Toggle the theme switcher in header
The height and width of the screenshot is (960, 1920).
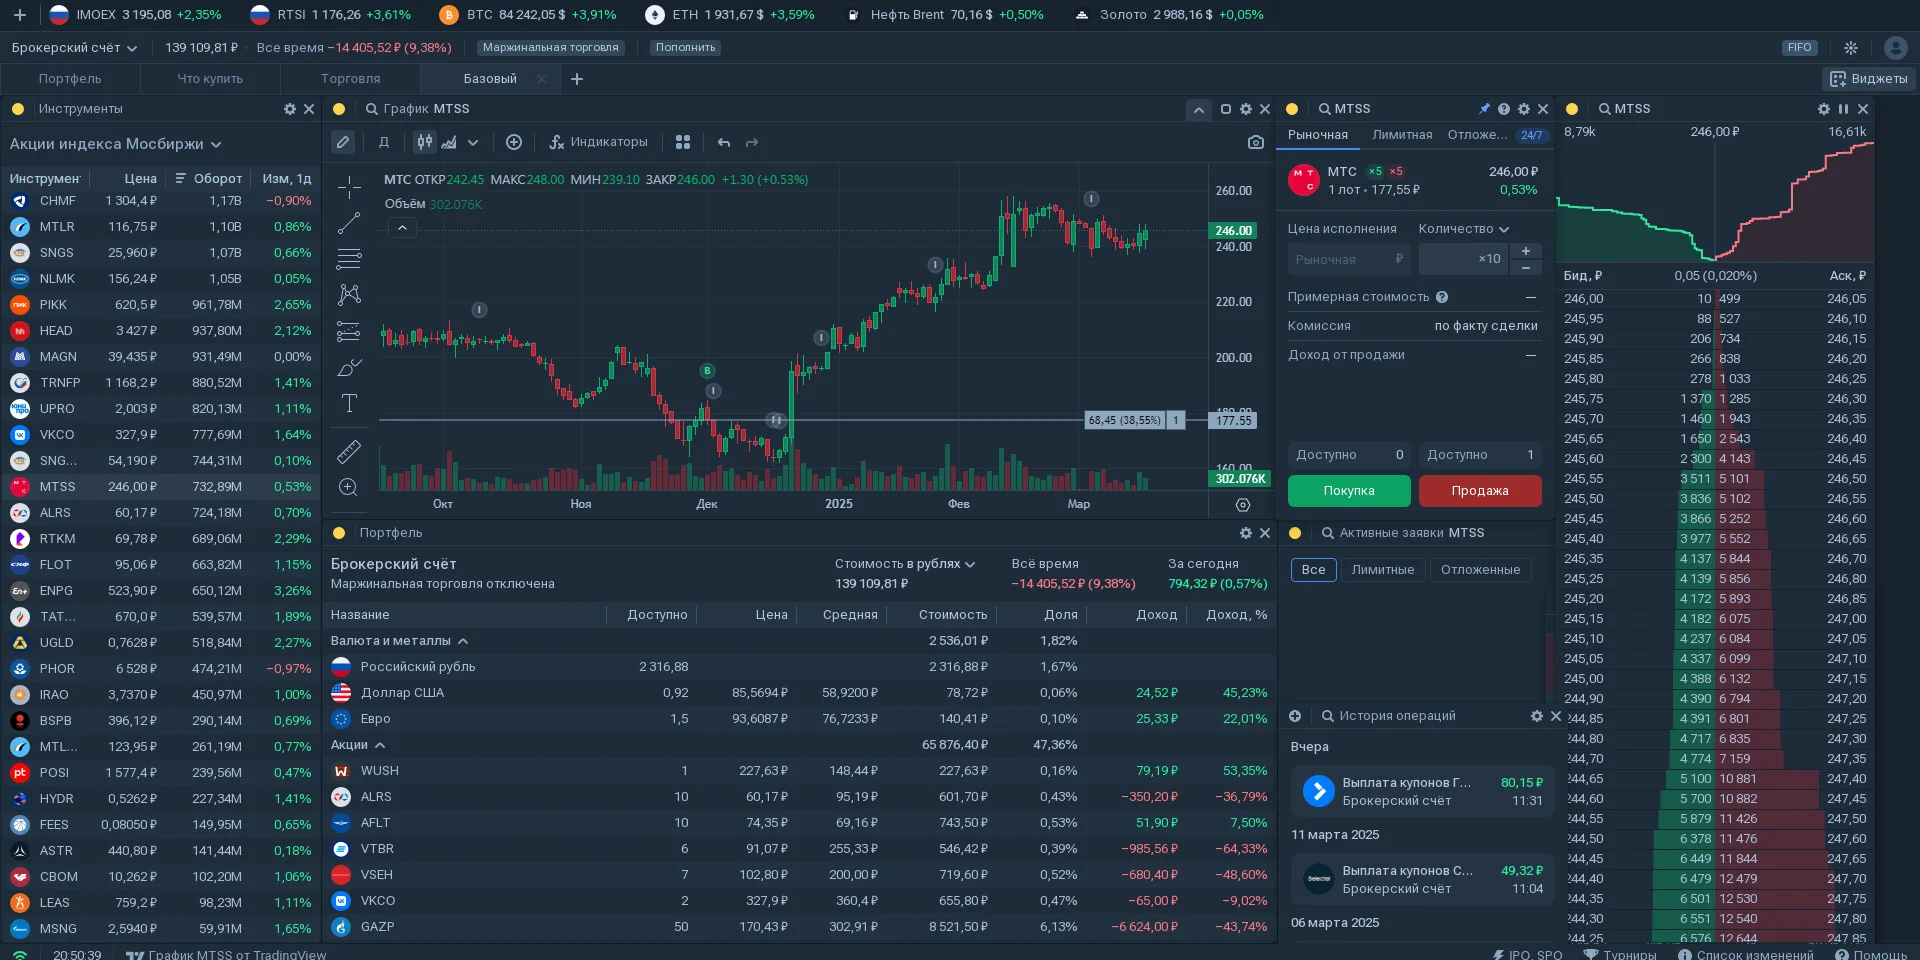1851,48
